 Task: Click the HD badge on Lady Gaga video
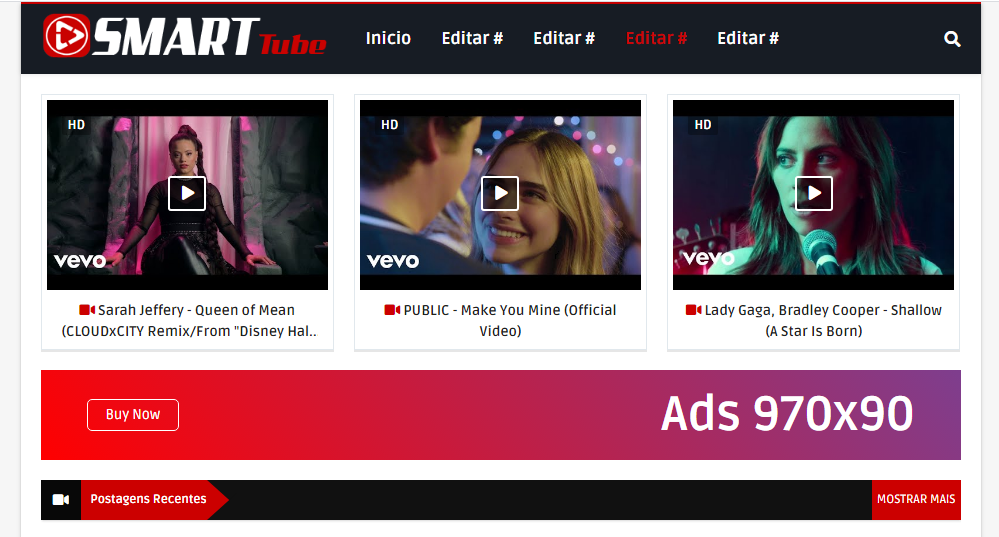pos(703,125)
